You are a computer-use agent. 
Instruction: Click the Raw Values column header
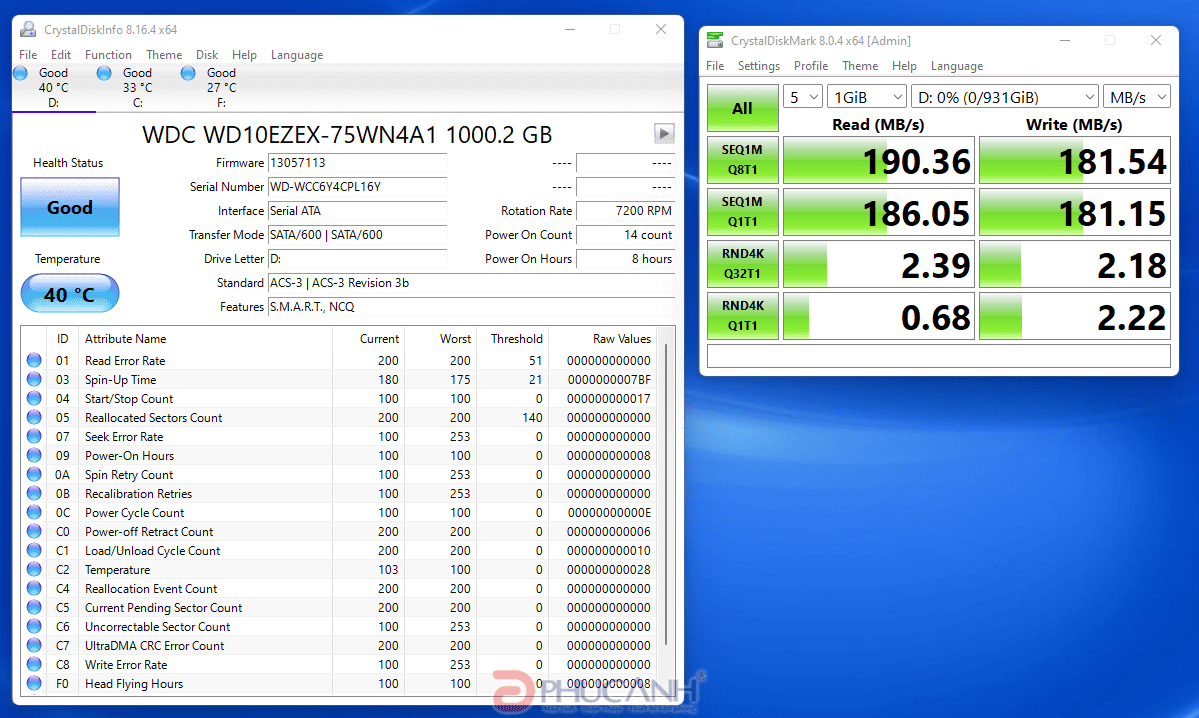point(603,339)
